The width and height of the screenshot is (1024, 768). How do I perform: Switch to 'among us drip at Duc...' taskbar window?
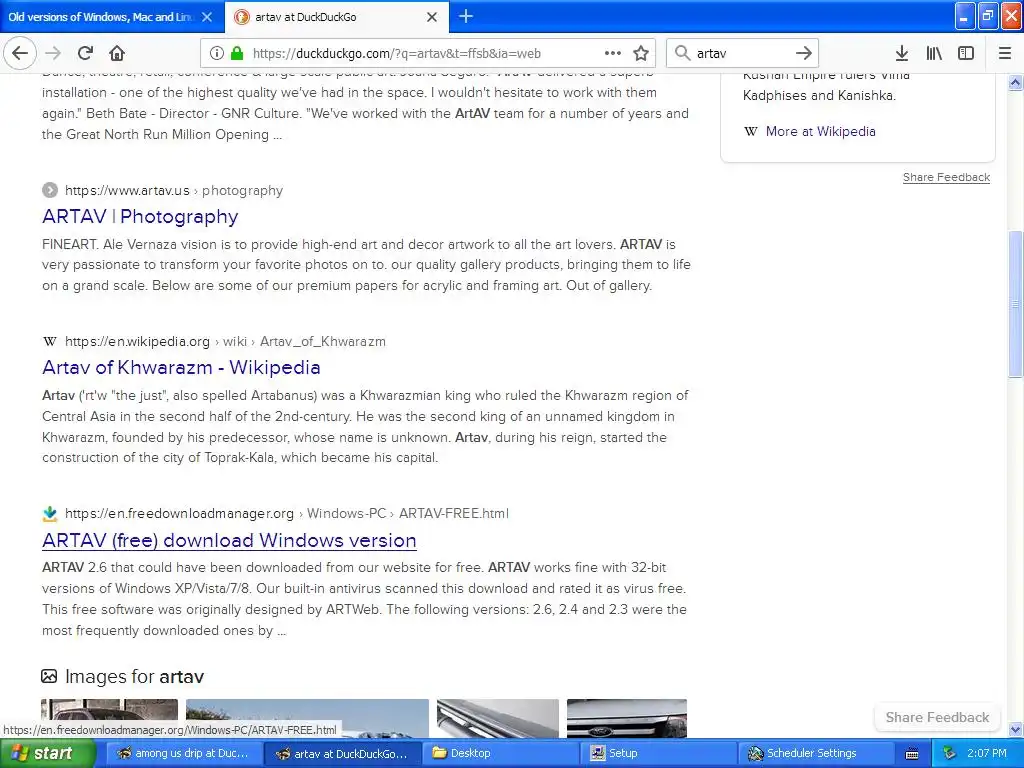[183, 753]
